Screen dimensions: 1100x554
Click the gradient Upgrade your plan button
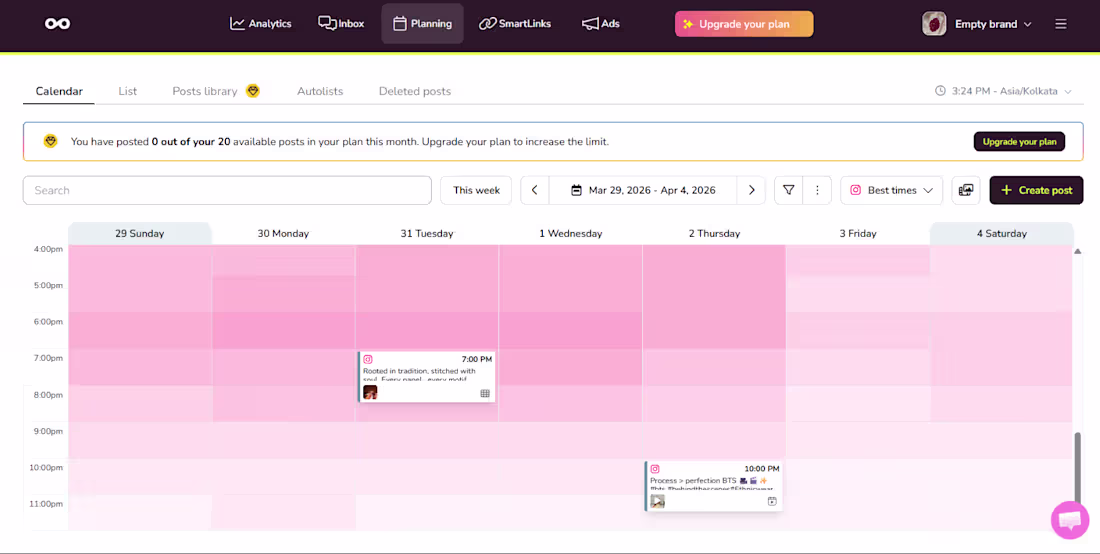[744, 24]
